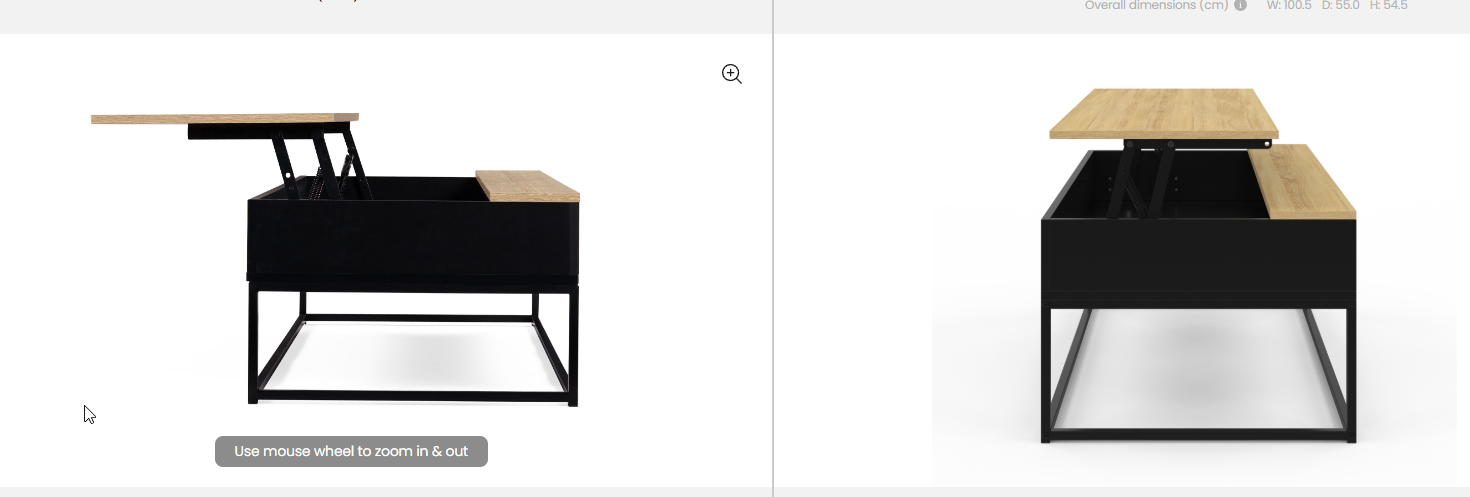Image resolution: width=1470 pixels, height=497 pixels.
Task: Click the magnifier zoom-in icon
Action: 732,74
